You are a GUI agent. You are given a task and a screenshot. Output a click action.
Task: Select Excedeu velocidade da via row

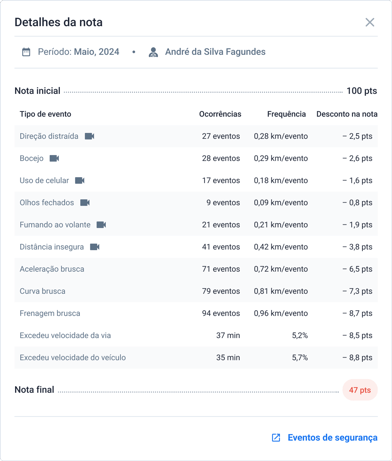(x=196, y=335)
